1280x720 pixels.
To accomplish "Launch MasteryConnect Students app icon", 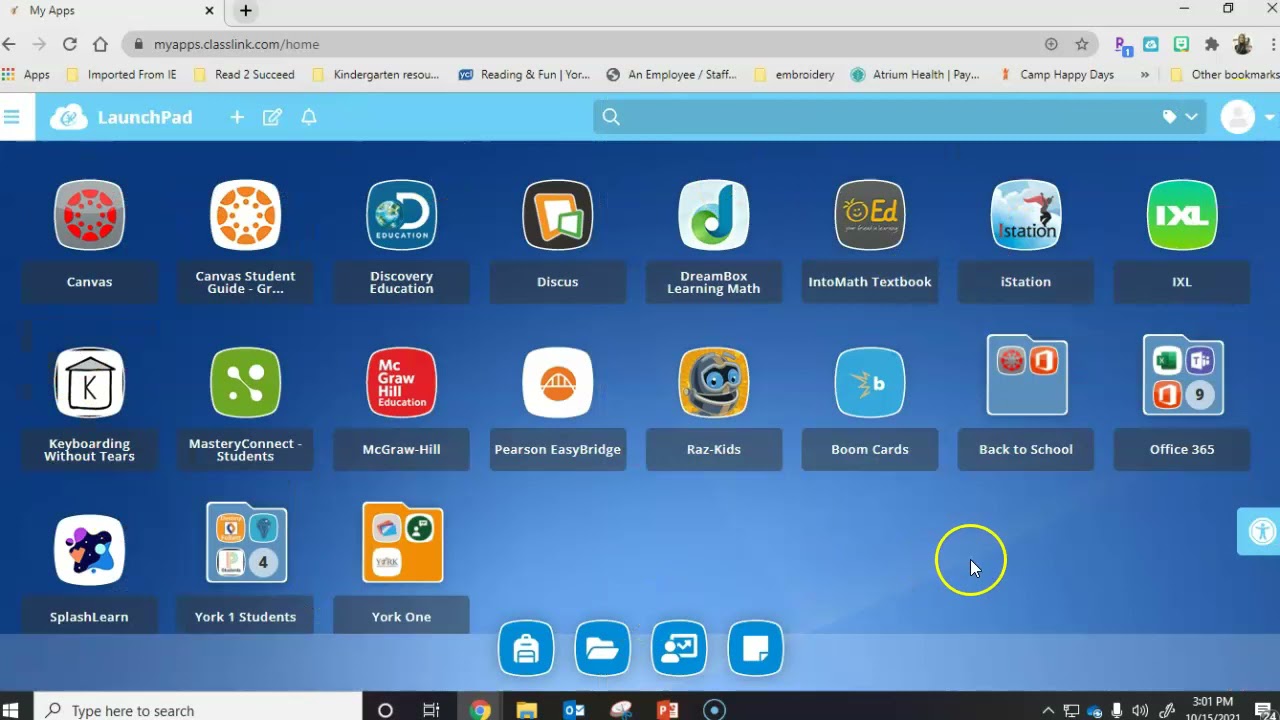I will click(x=245, y=383).
